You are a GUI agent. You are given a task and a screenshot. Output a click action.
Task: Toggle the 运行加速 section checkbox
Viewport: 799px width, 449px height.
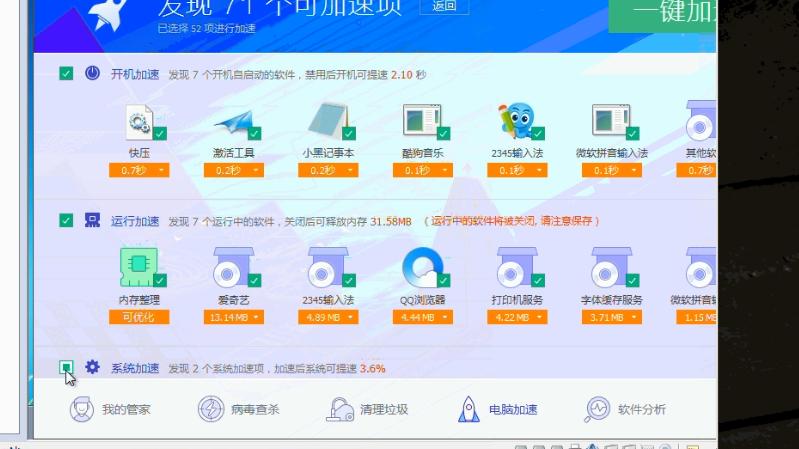(66, 220)
